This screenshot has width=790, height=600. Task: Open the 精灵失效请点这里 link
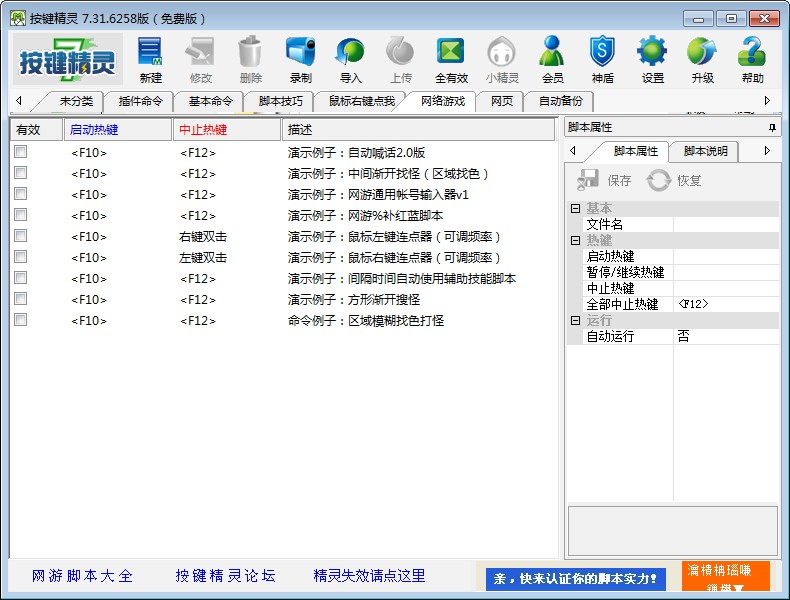tap(369, 576)
